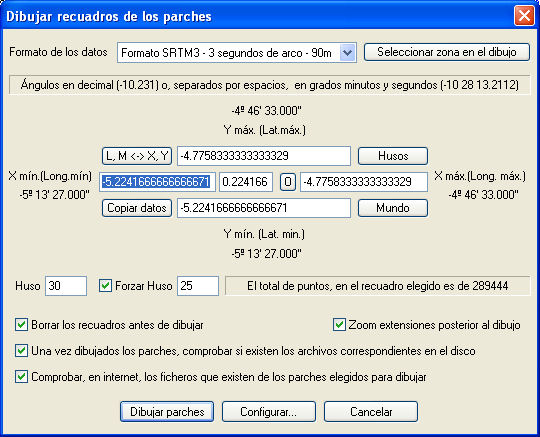Select the Y mín. latitude input field
The height and width of the screenshot is (437, 540).
(x=264, y=208)
